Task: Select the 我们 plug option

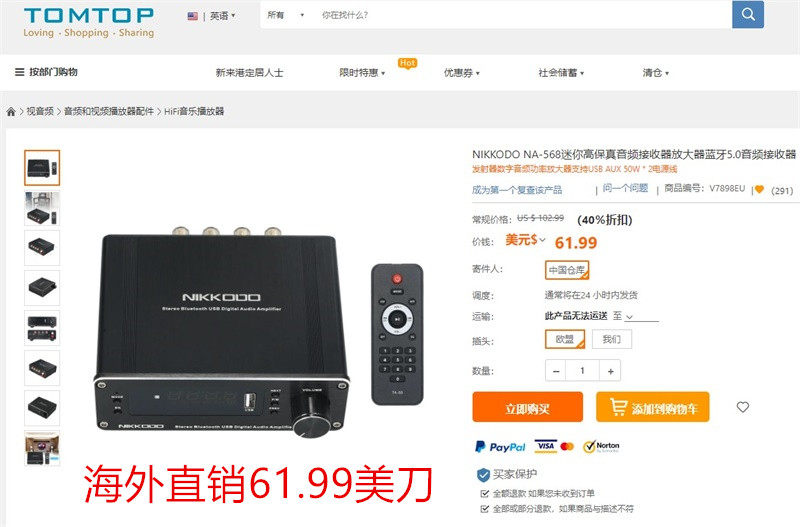Action: click(x=611, y=339)
